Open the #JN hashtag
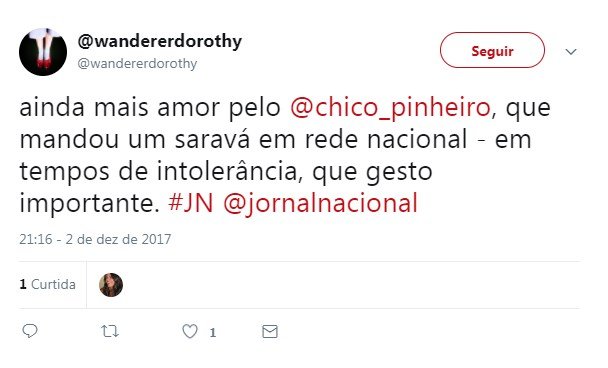This screenshot has height=368, width=608. click(191, 203)
